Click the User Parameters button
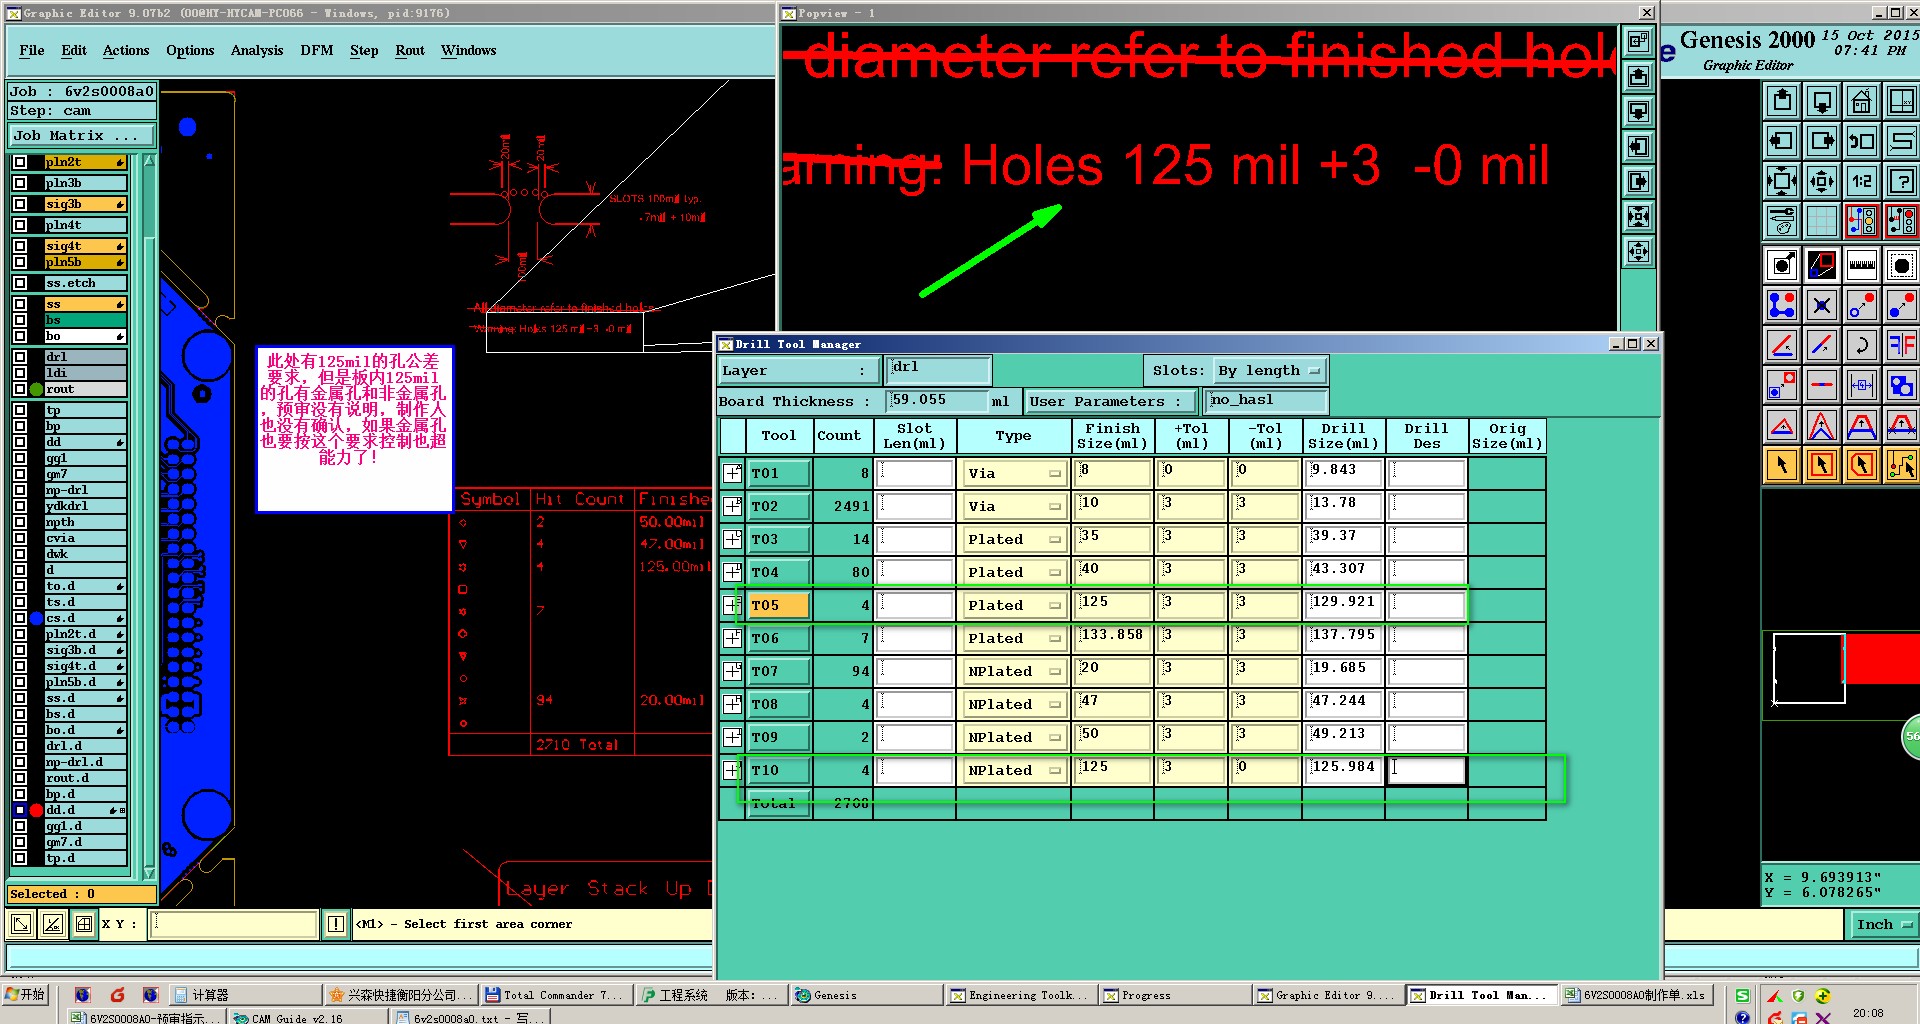 1112,402
